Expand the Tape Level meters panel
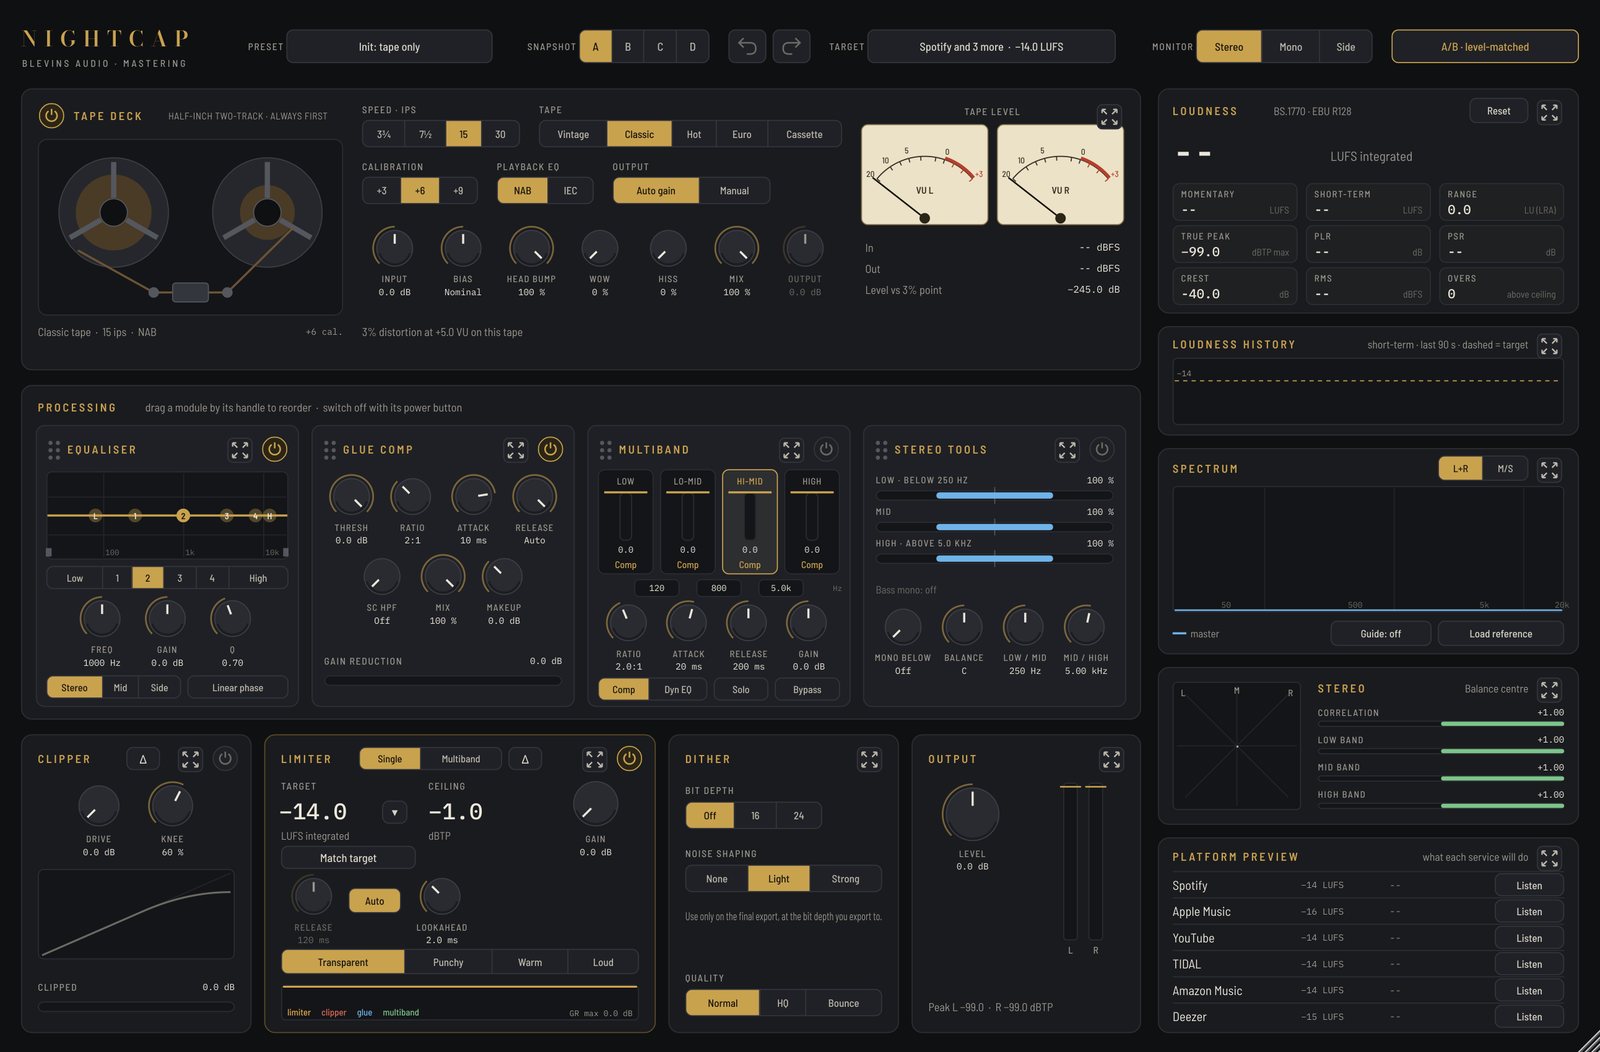This screenshot has width=1600, height=1052. click(1109, 116)
